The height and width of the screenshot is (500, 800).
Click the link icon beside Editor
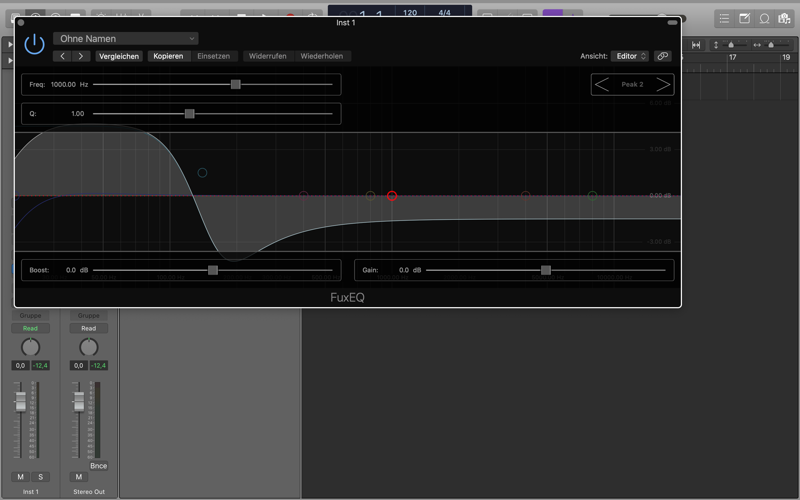pyautogui.click(x=662, y=56)
